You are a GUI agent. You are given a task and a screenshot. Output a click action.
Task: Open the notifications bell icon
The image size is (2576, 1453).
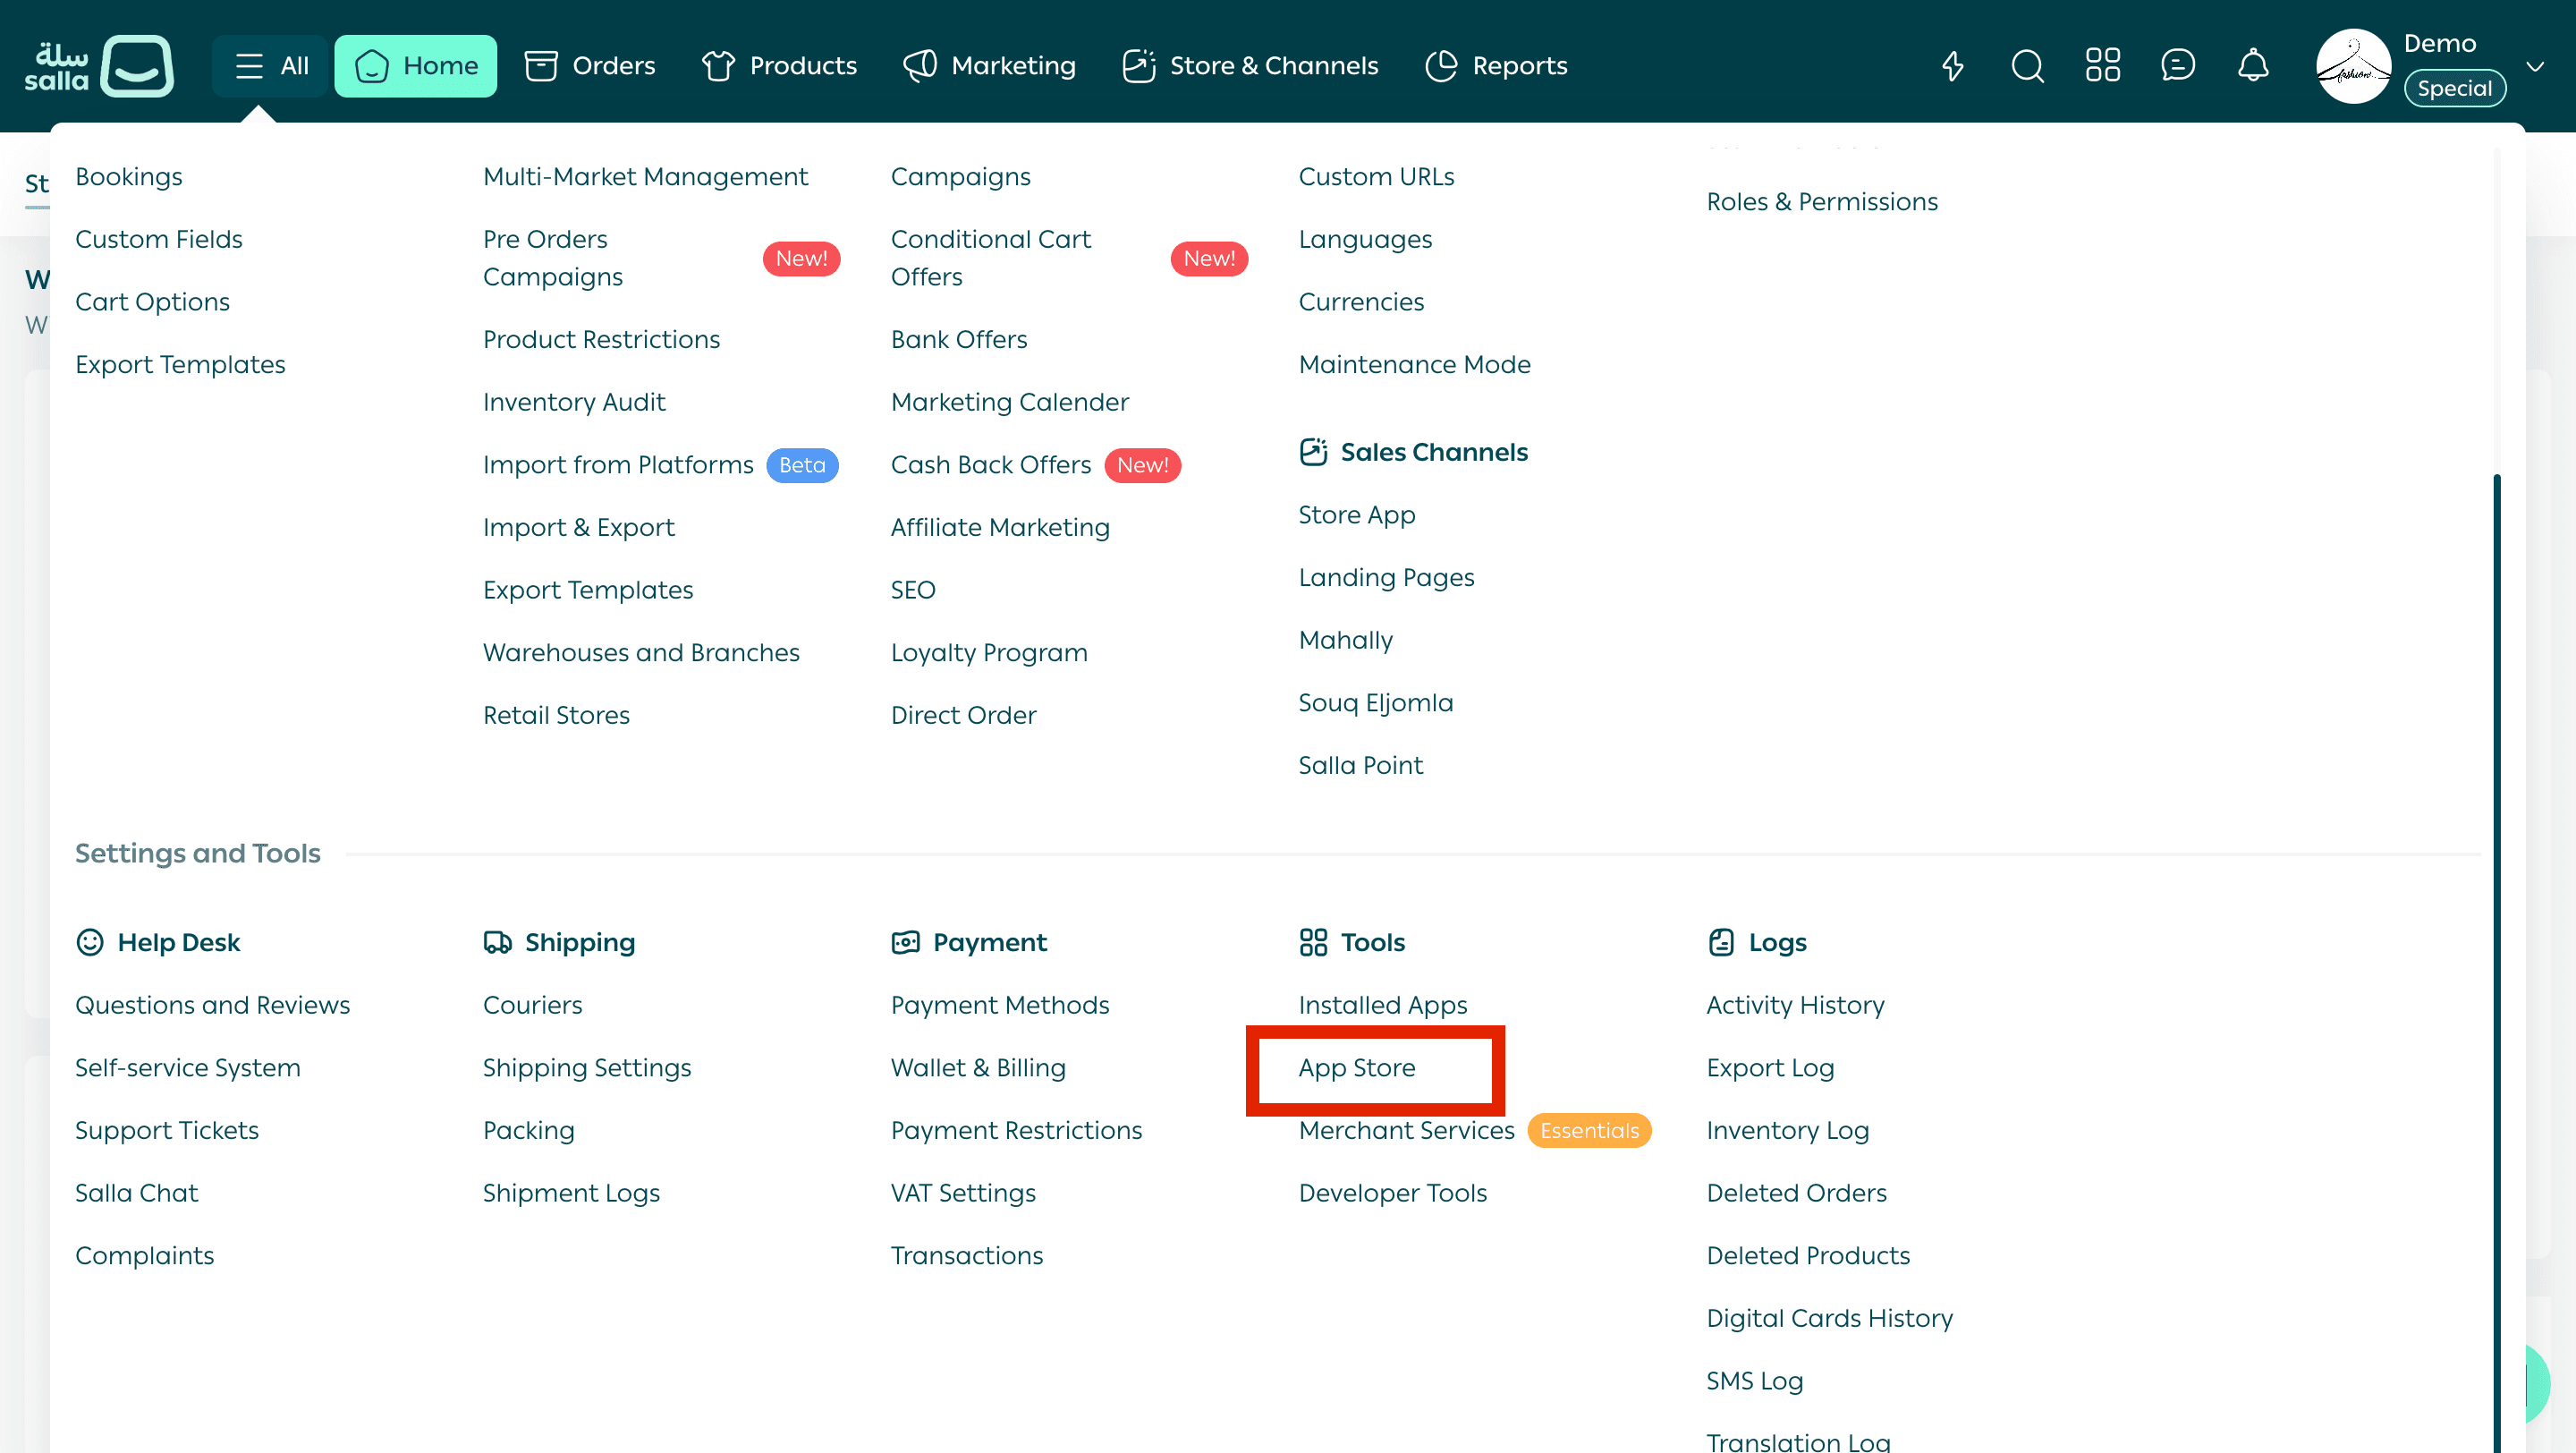coord(2252,66)
